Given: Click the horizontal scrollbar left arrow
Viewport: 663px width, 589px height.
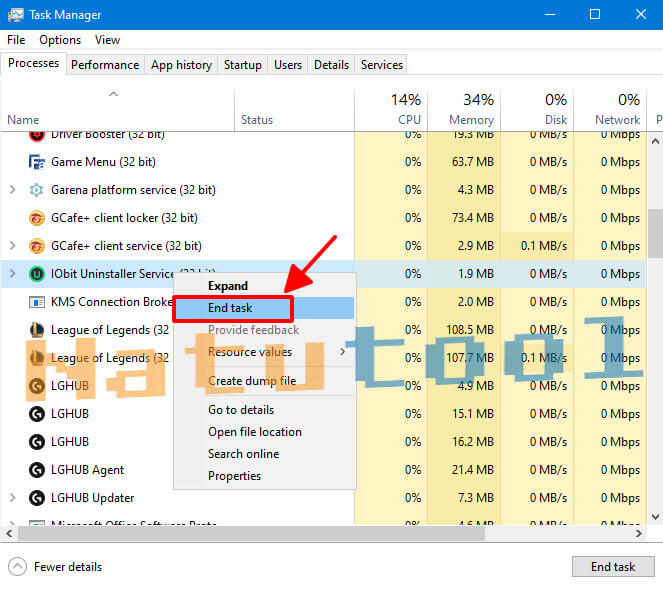Looking at the screenshot, I should click(x=9, y=534).
